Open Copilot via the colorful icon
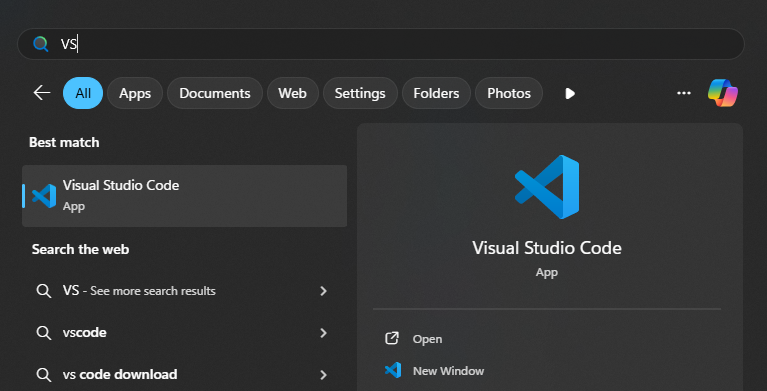767x391 pixels. (722, 92)
